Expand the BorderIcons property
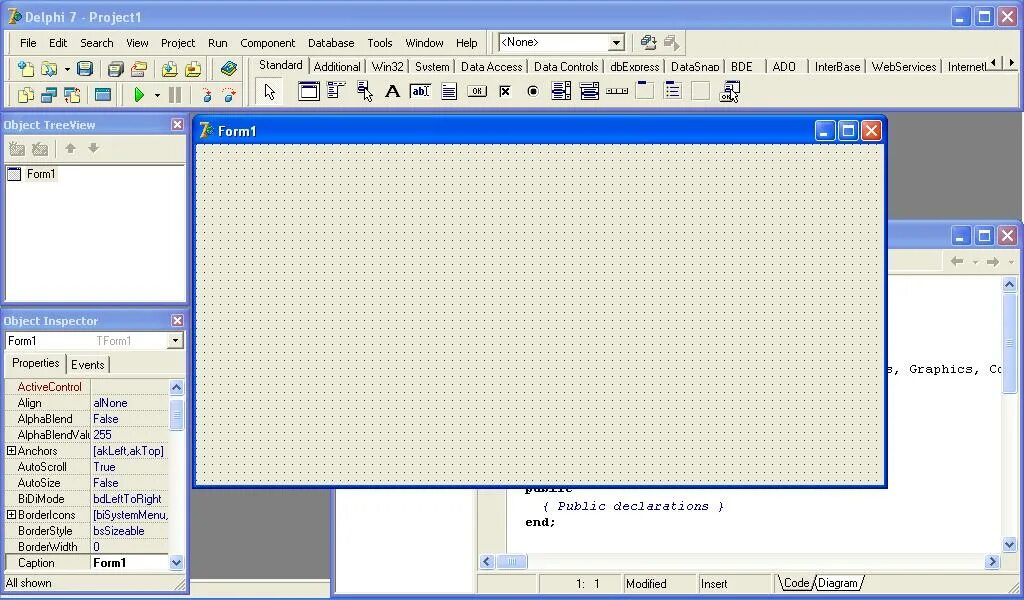The width and height of the screenshot is (1024, 600). pos(11,515)
